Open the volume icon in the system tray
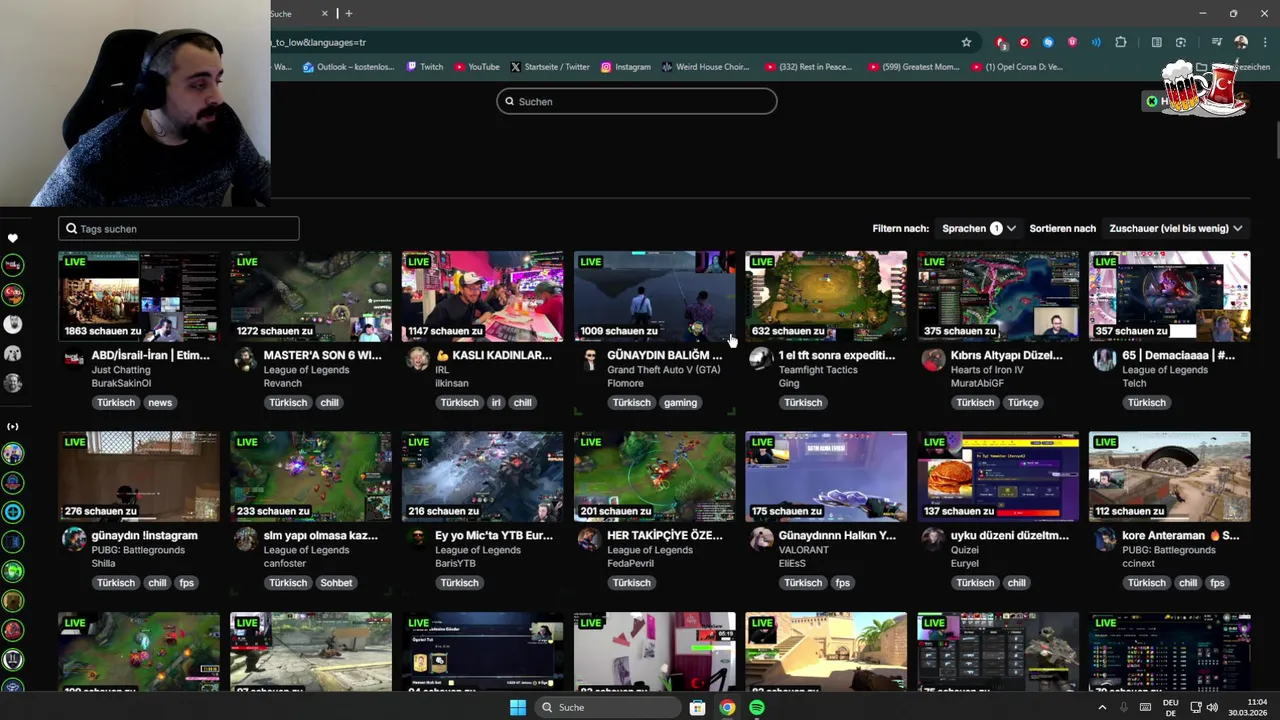This screenshot has width=1280, height=720. (1212, 707)
